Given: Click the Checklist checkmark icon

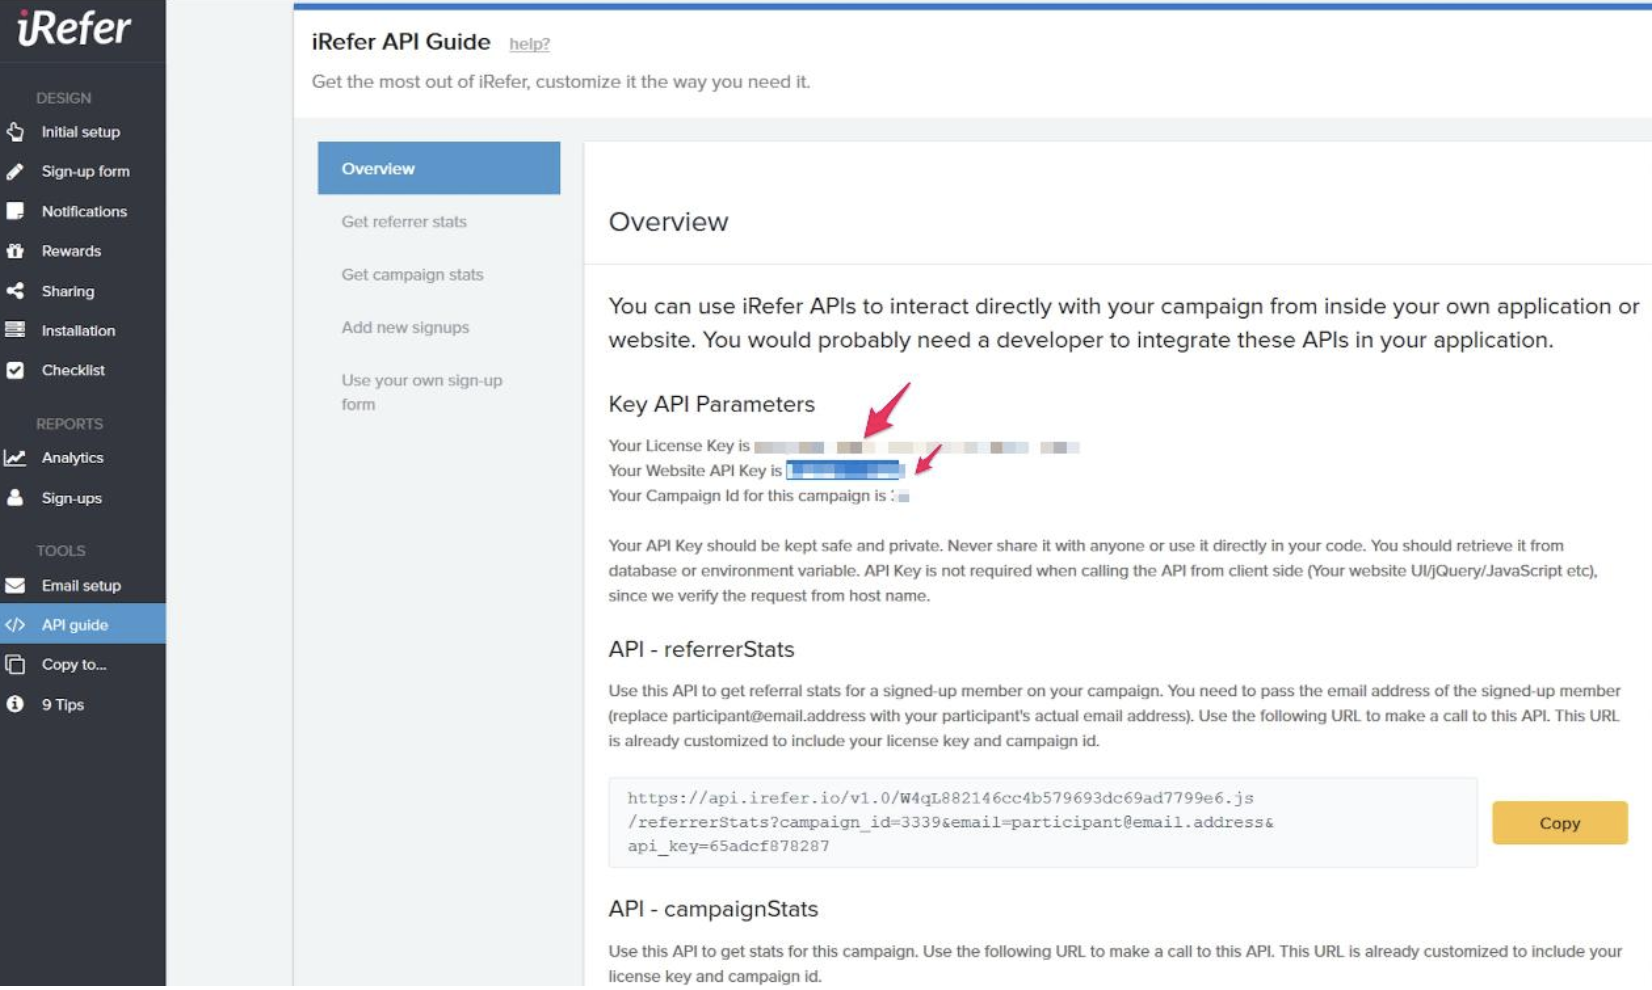Looking at the screenshot, I should coord(15,370).
